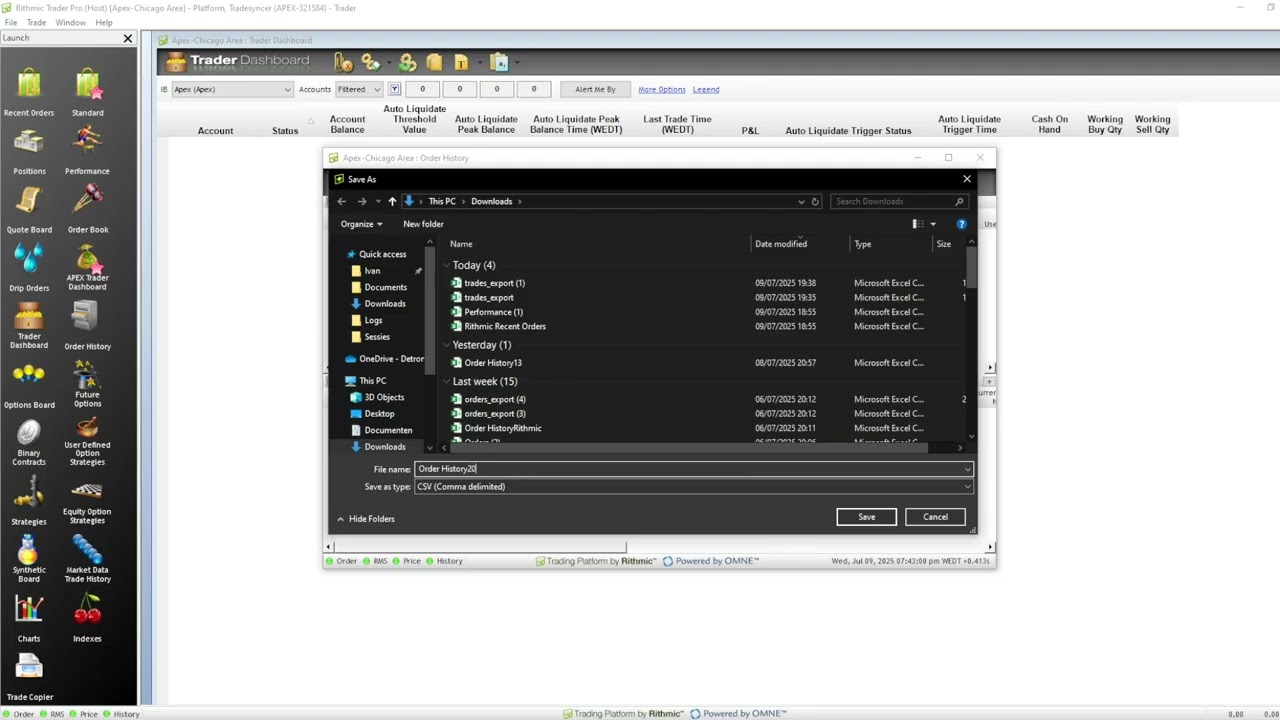This screenshot has height=720, width=1280.
Task: Click the Up one level arrow
Action: click(392, 201)
